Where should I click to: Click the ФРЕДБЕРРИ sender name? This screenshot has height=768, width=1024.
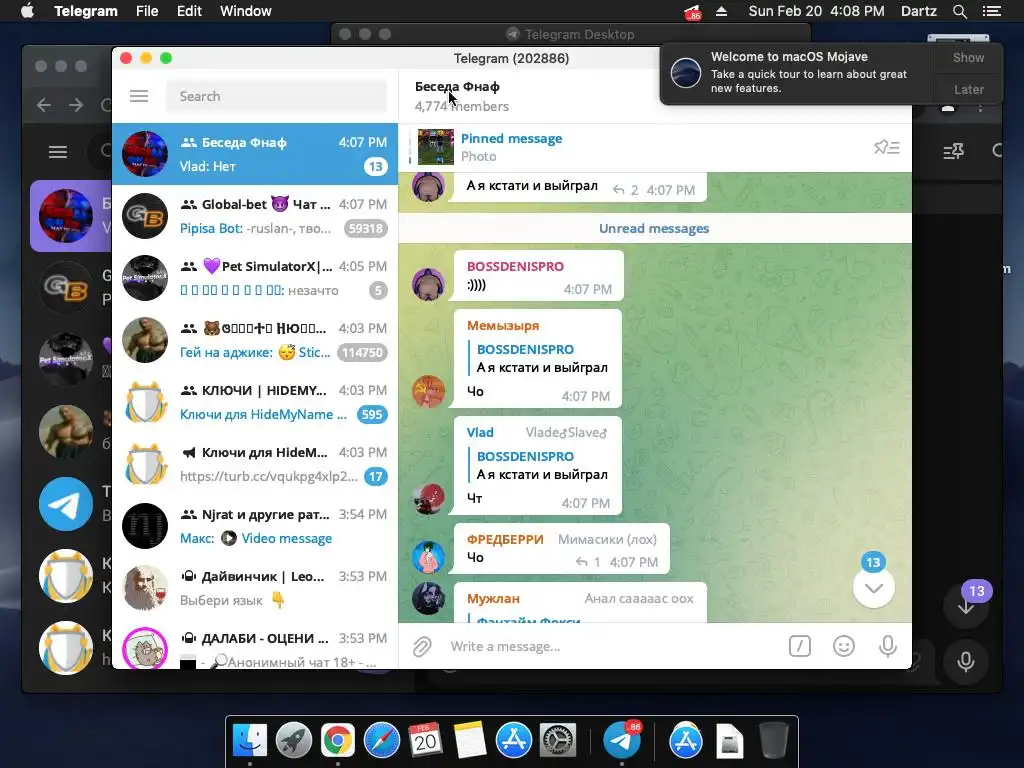pos(505,539)
